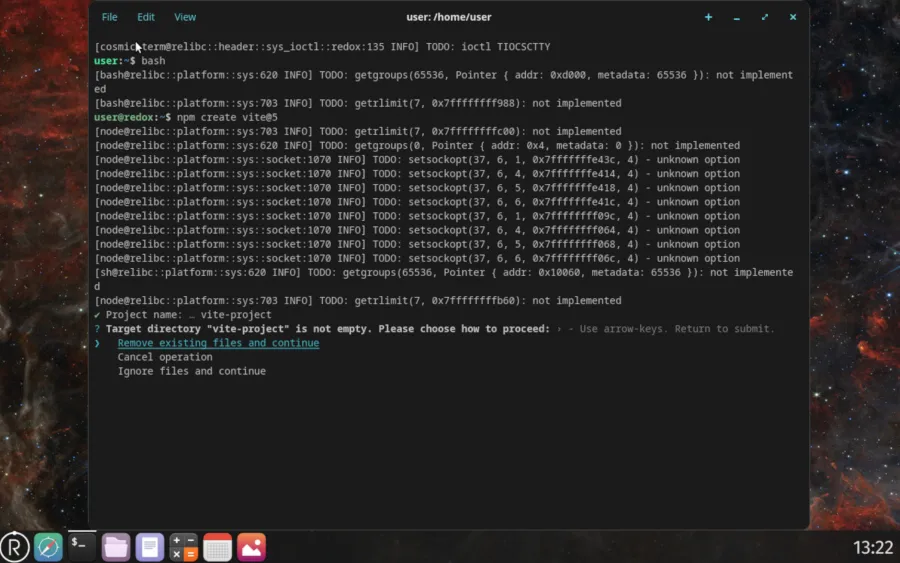Open the file manager folder icon
Screen dimensions: 900x563
[116, 546]
